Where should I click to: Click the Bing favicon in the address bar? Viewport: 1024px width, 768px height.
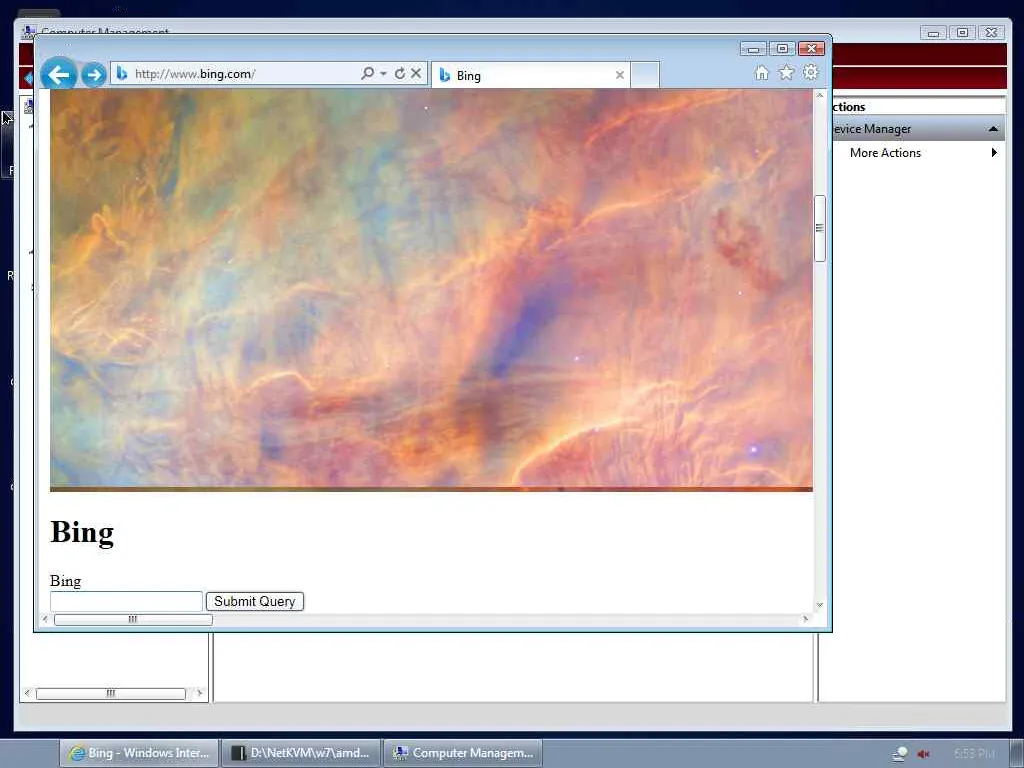coord(121,74)
